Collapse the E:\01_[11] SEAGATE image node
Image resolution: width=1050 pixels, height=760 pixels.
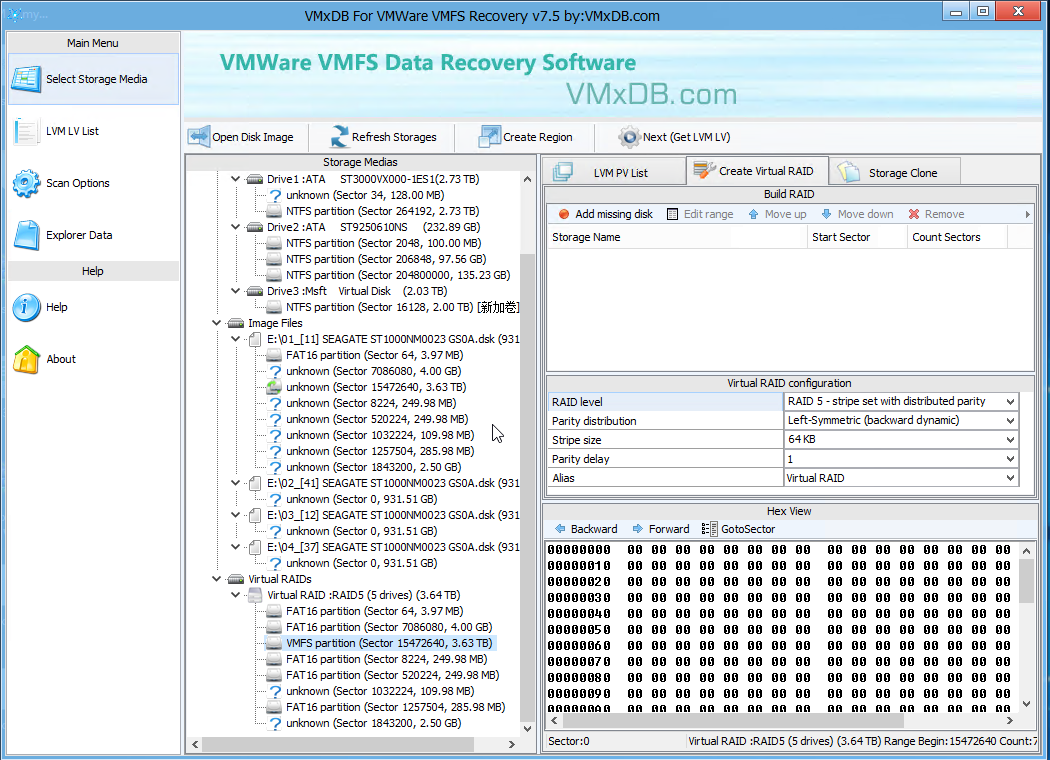236,339
